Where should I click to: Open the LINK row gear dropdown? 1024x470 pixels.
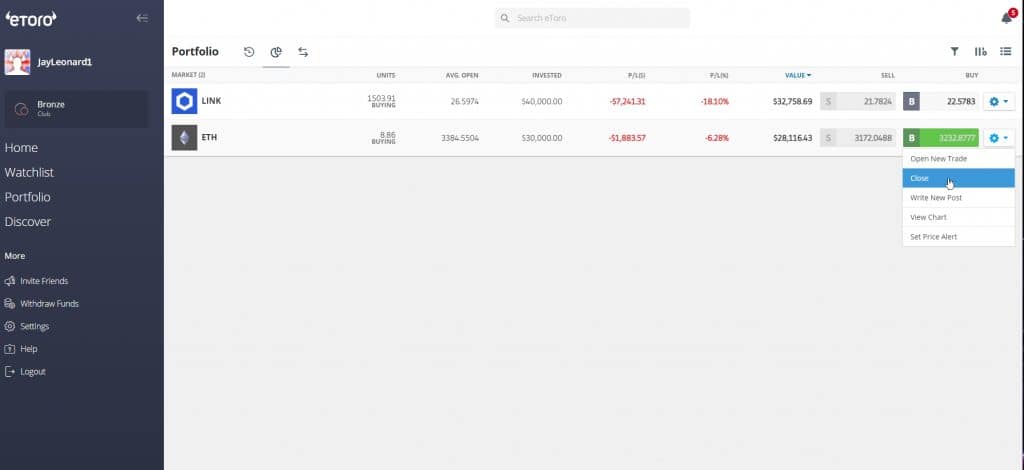click(999, 102)
